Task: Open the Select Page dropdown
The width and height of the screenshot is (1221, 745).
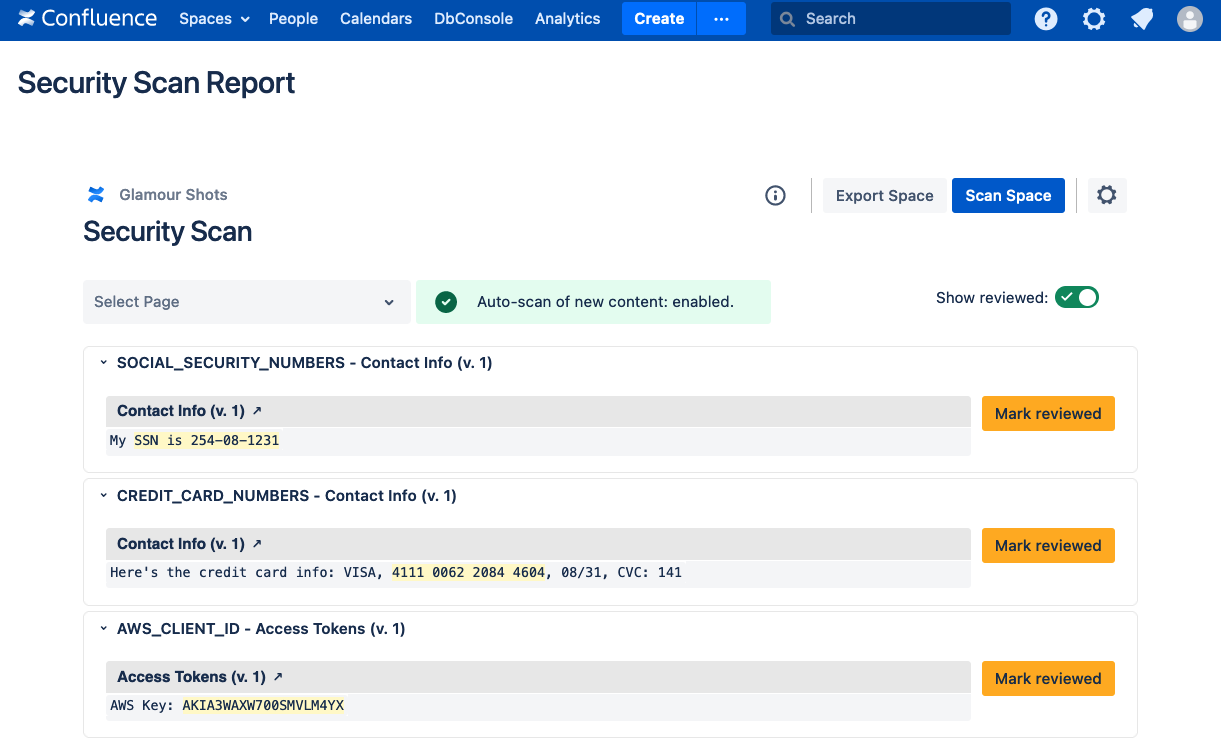Action: tap(246, 302)
